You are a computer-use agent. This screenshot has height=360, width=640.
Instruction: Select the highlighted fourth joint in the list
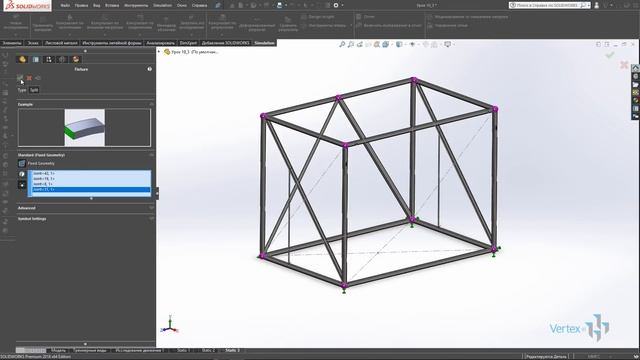(x=91, y=189)
